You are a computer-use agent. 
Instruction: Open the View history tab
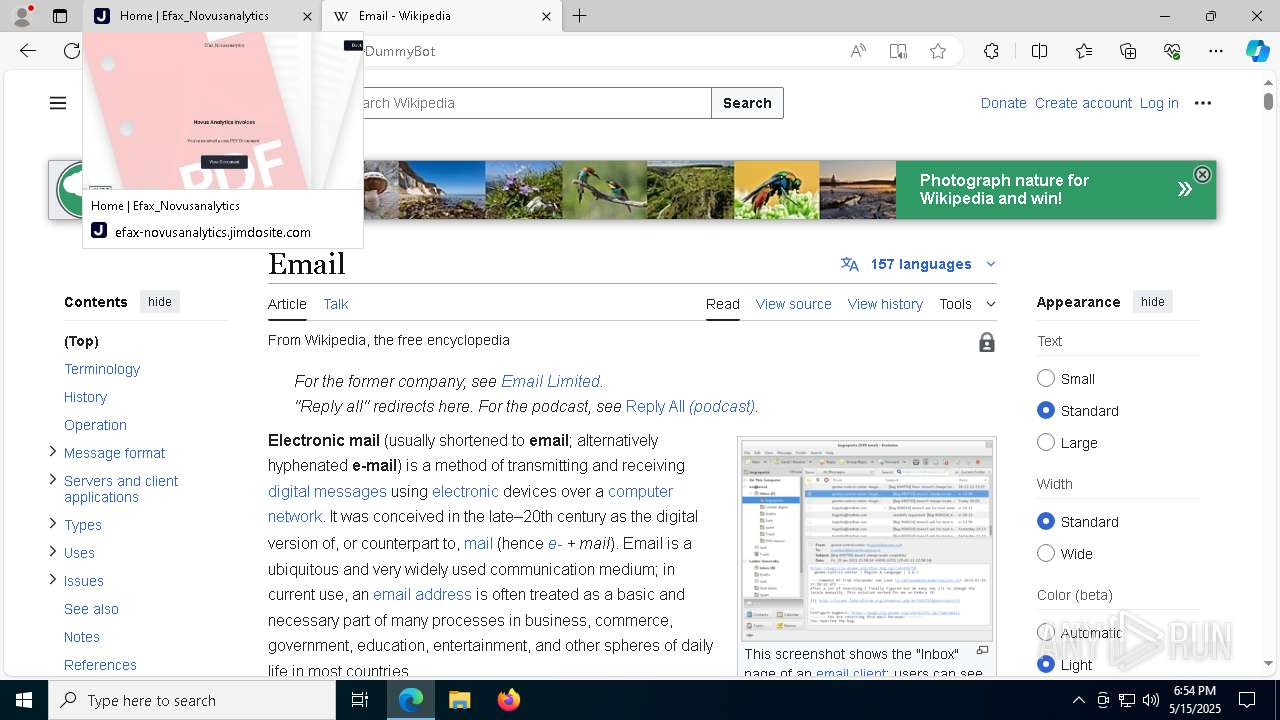tap(885, 304)
